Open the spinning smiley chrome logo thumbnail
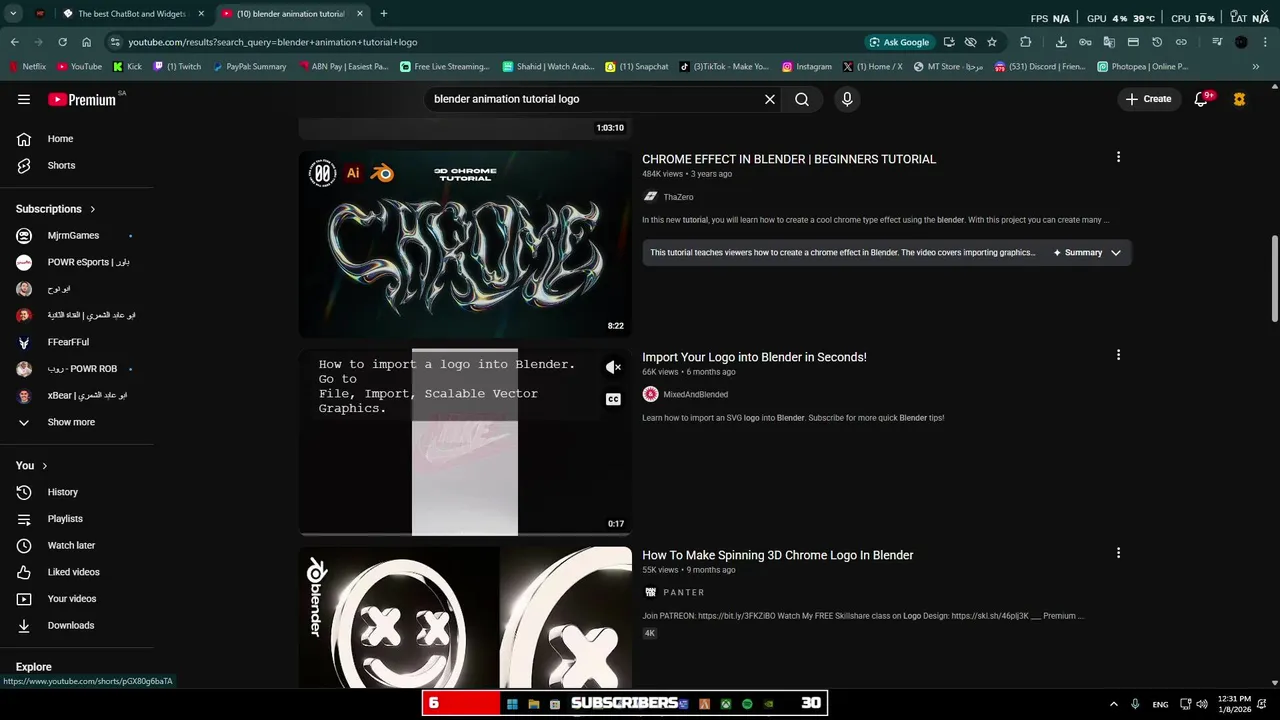 tap(465, 617)
